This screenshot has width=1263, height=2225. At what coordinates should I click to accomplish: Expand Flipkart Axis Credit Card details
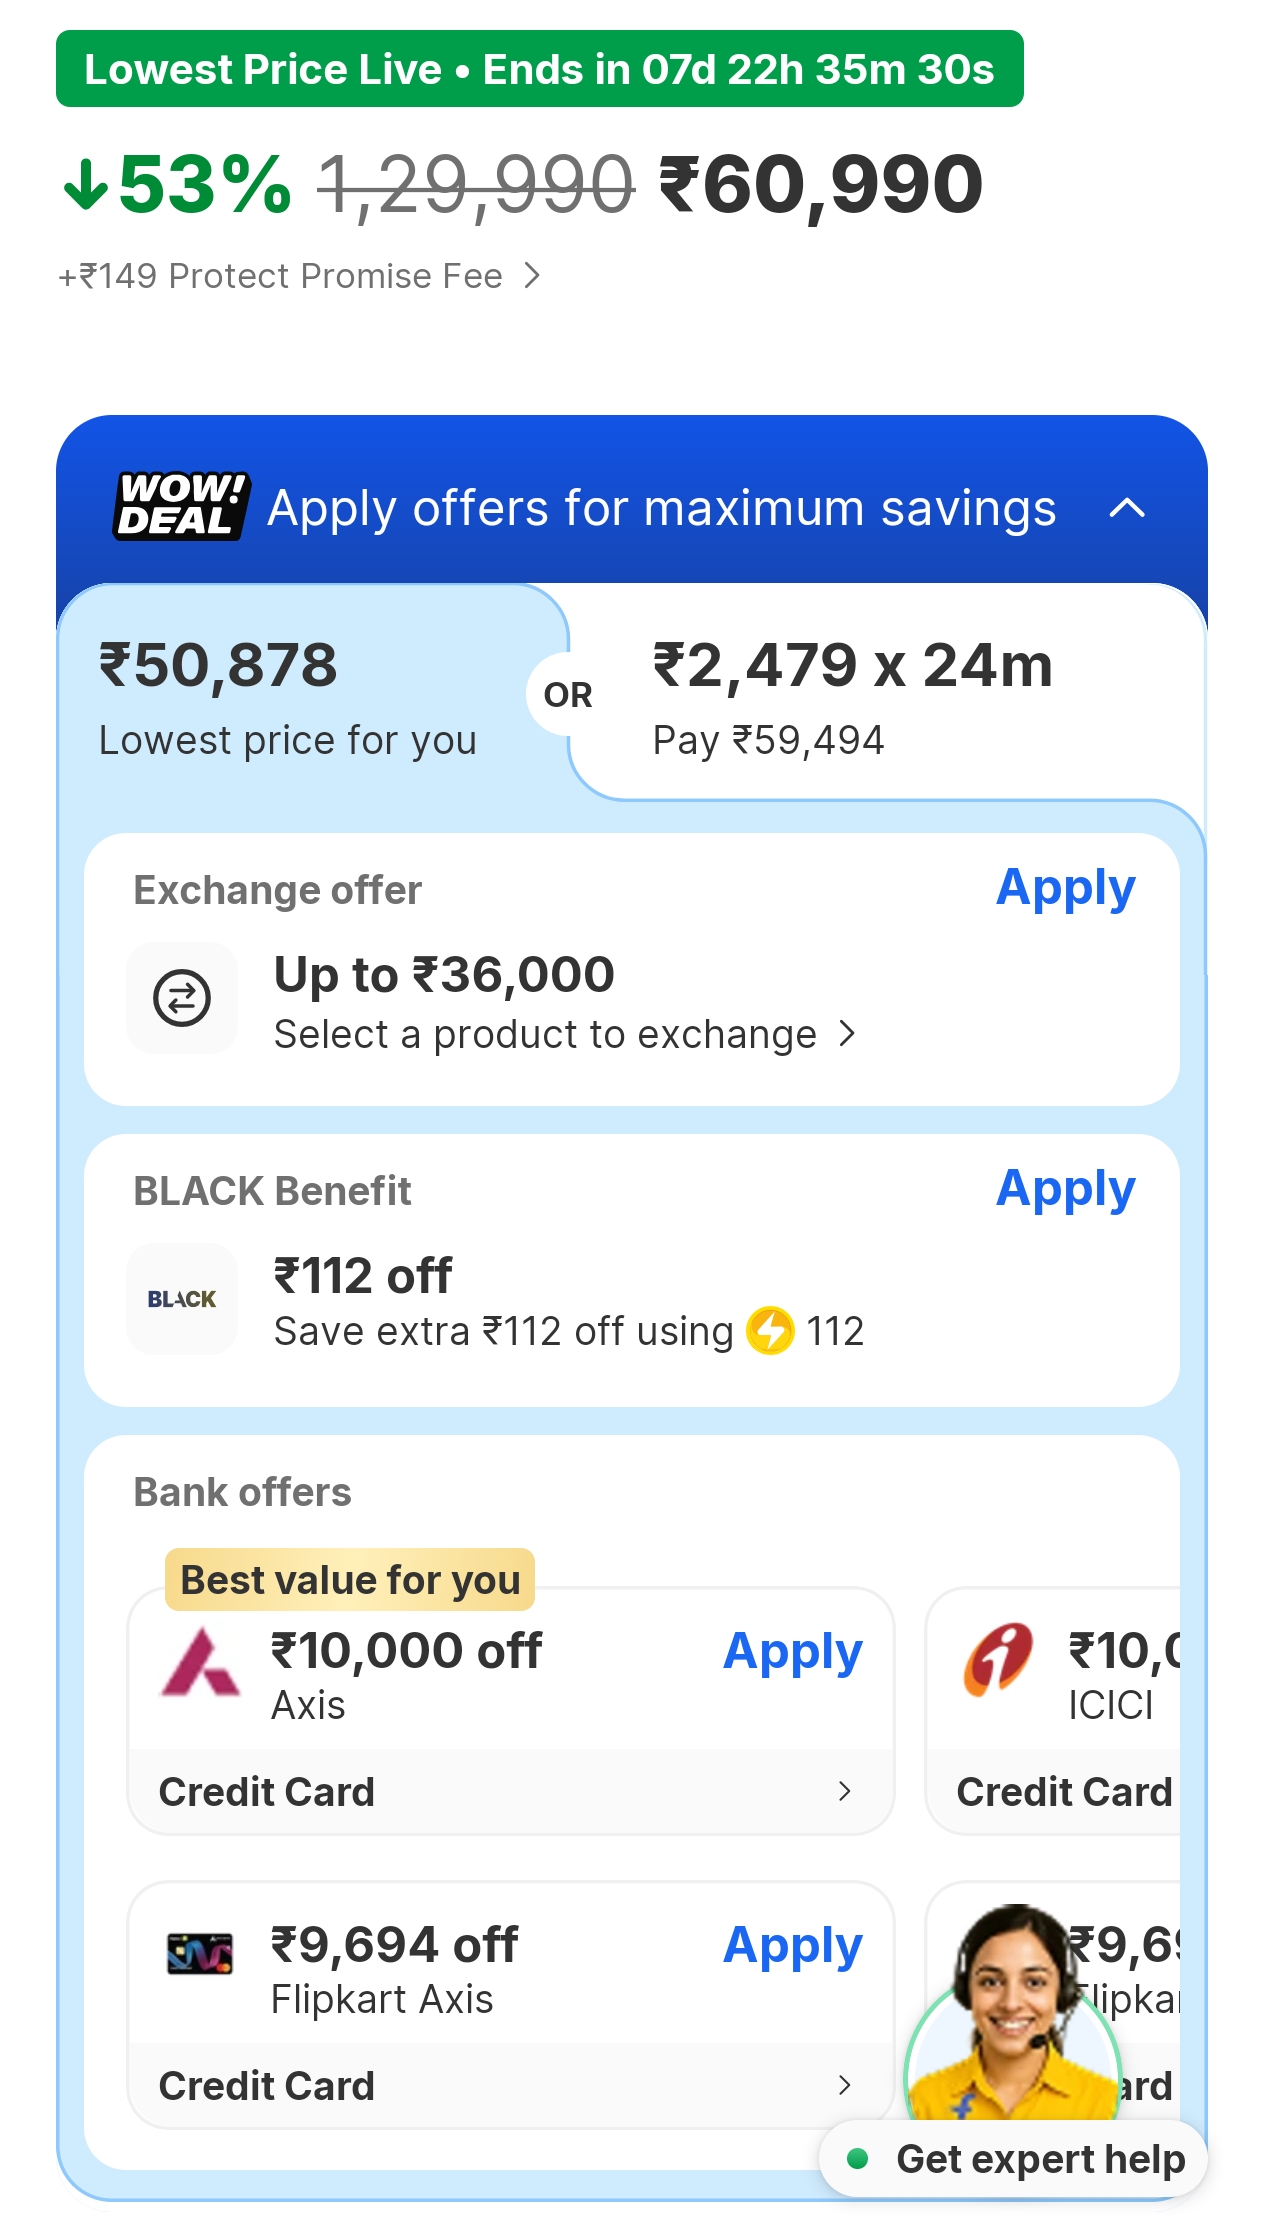tap(844, 2085)
